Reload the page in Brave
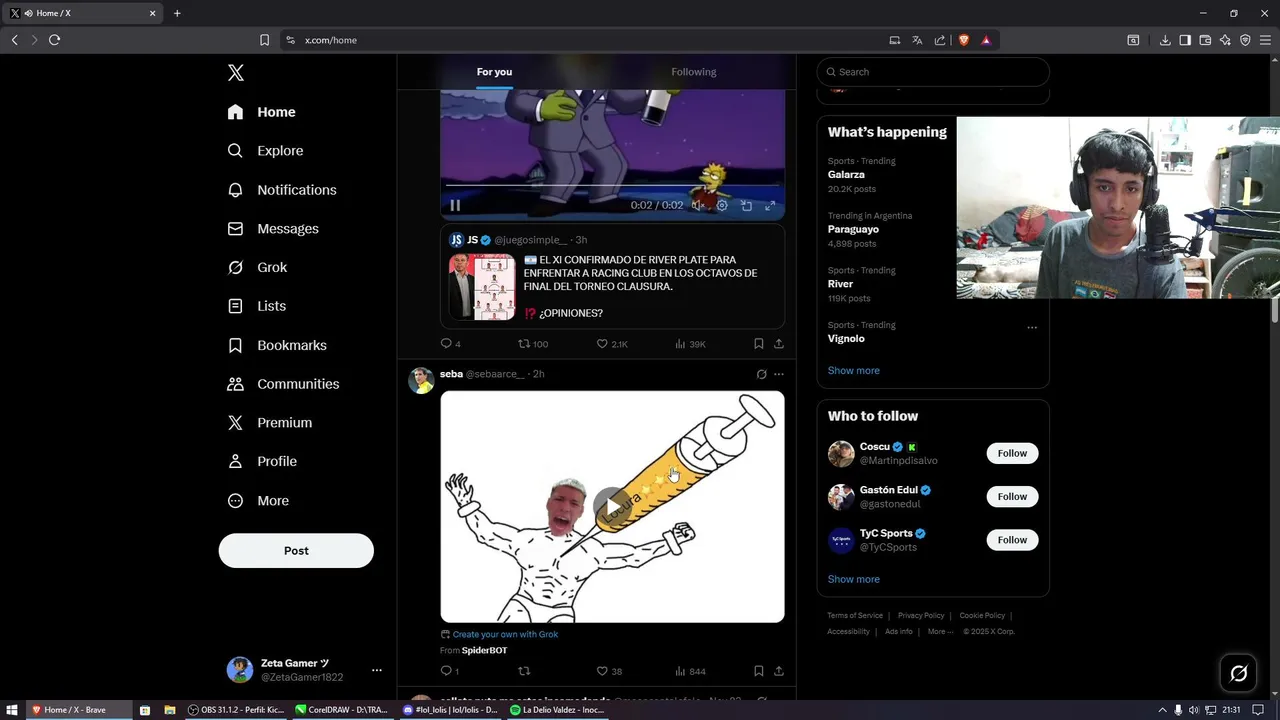Viewport: 1280px width, 720px height. pos(54,40)
